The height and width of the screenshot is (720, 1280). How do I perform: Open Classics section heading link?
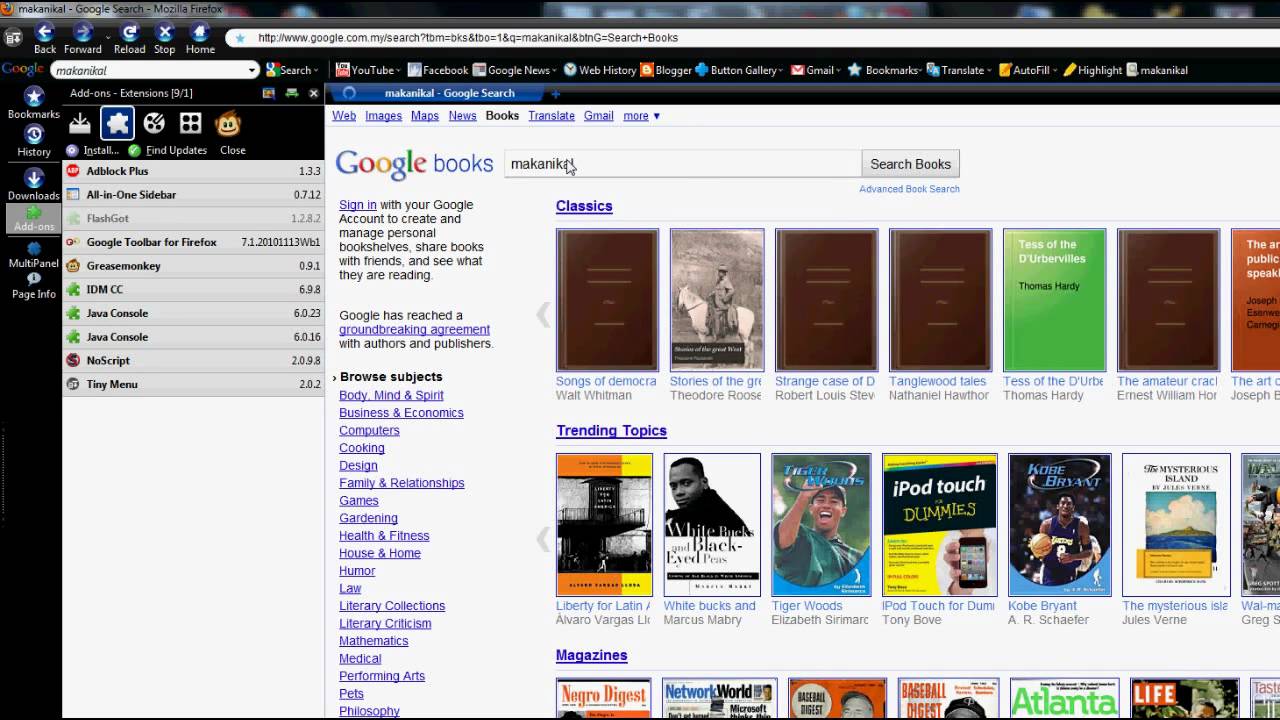click(x=584, y=206)
